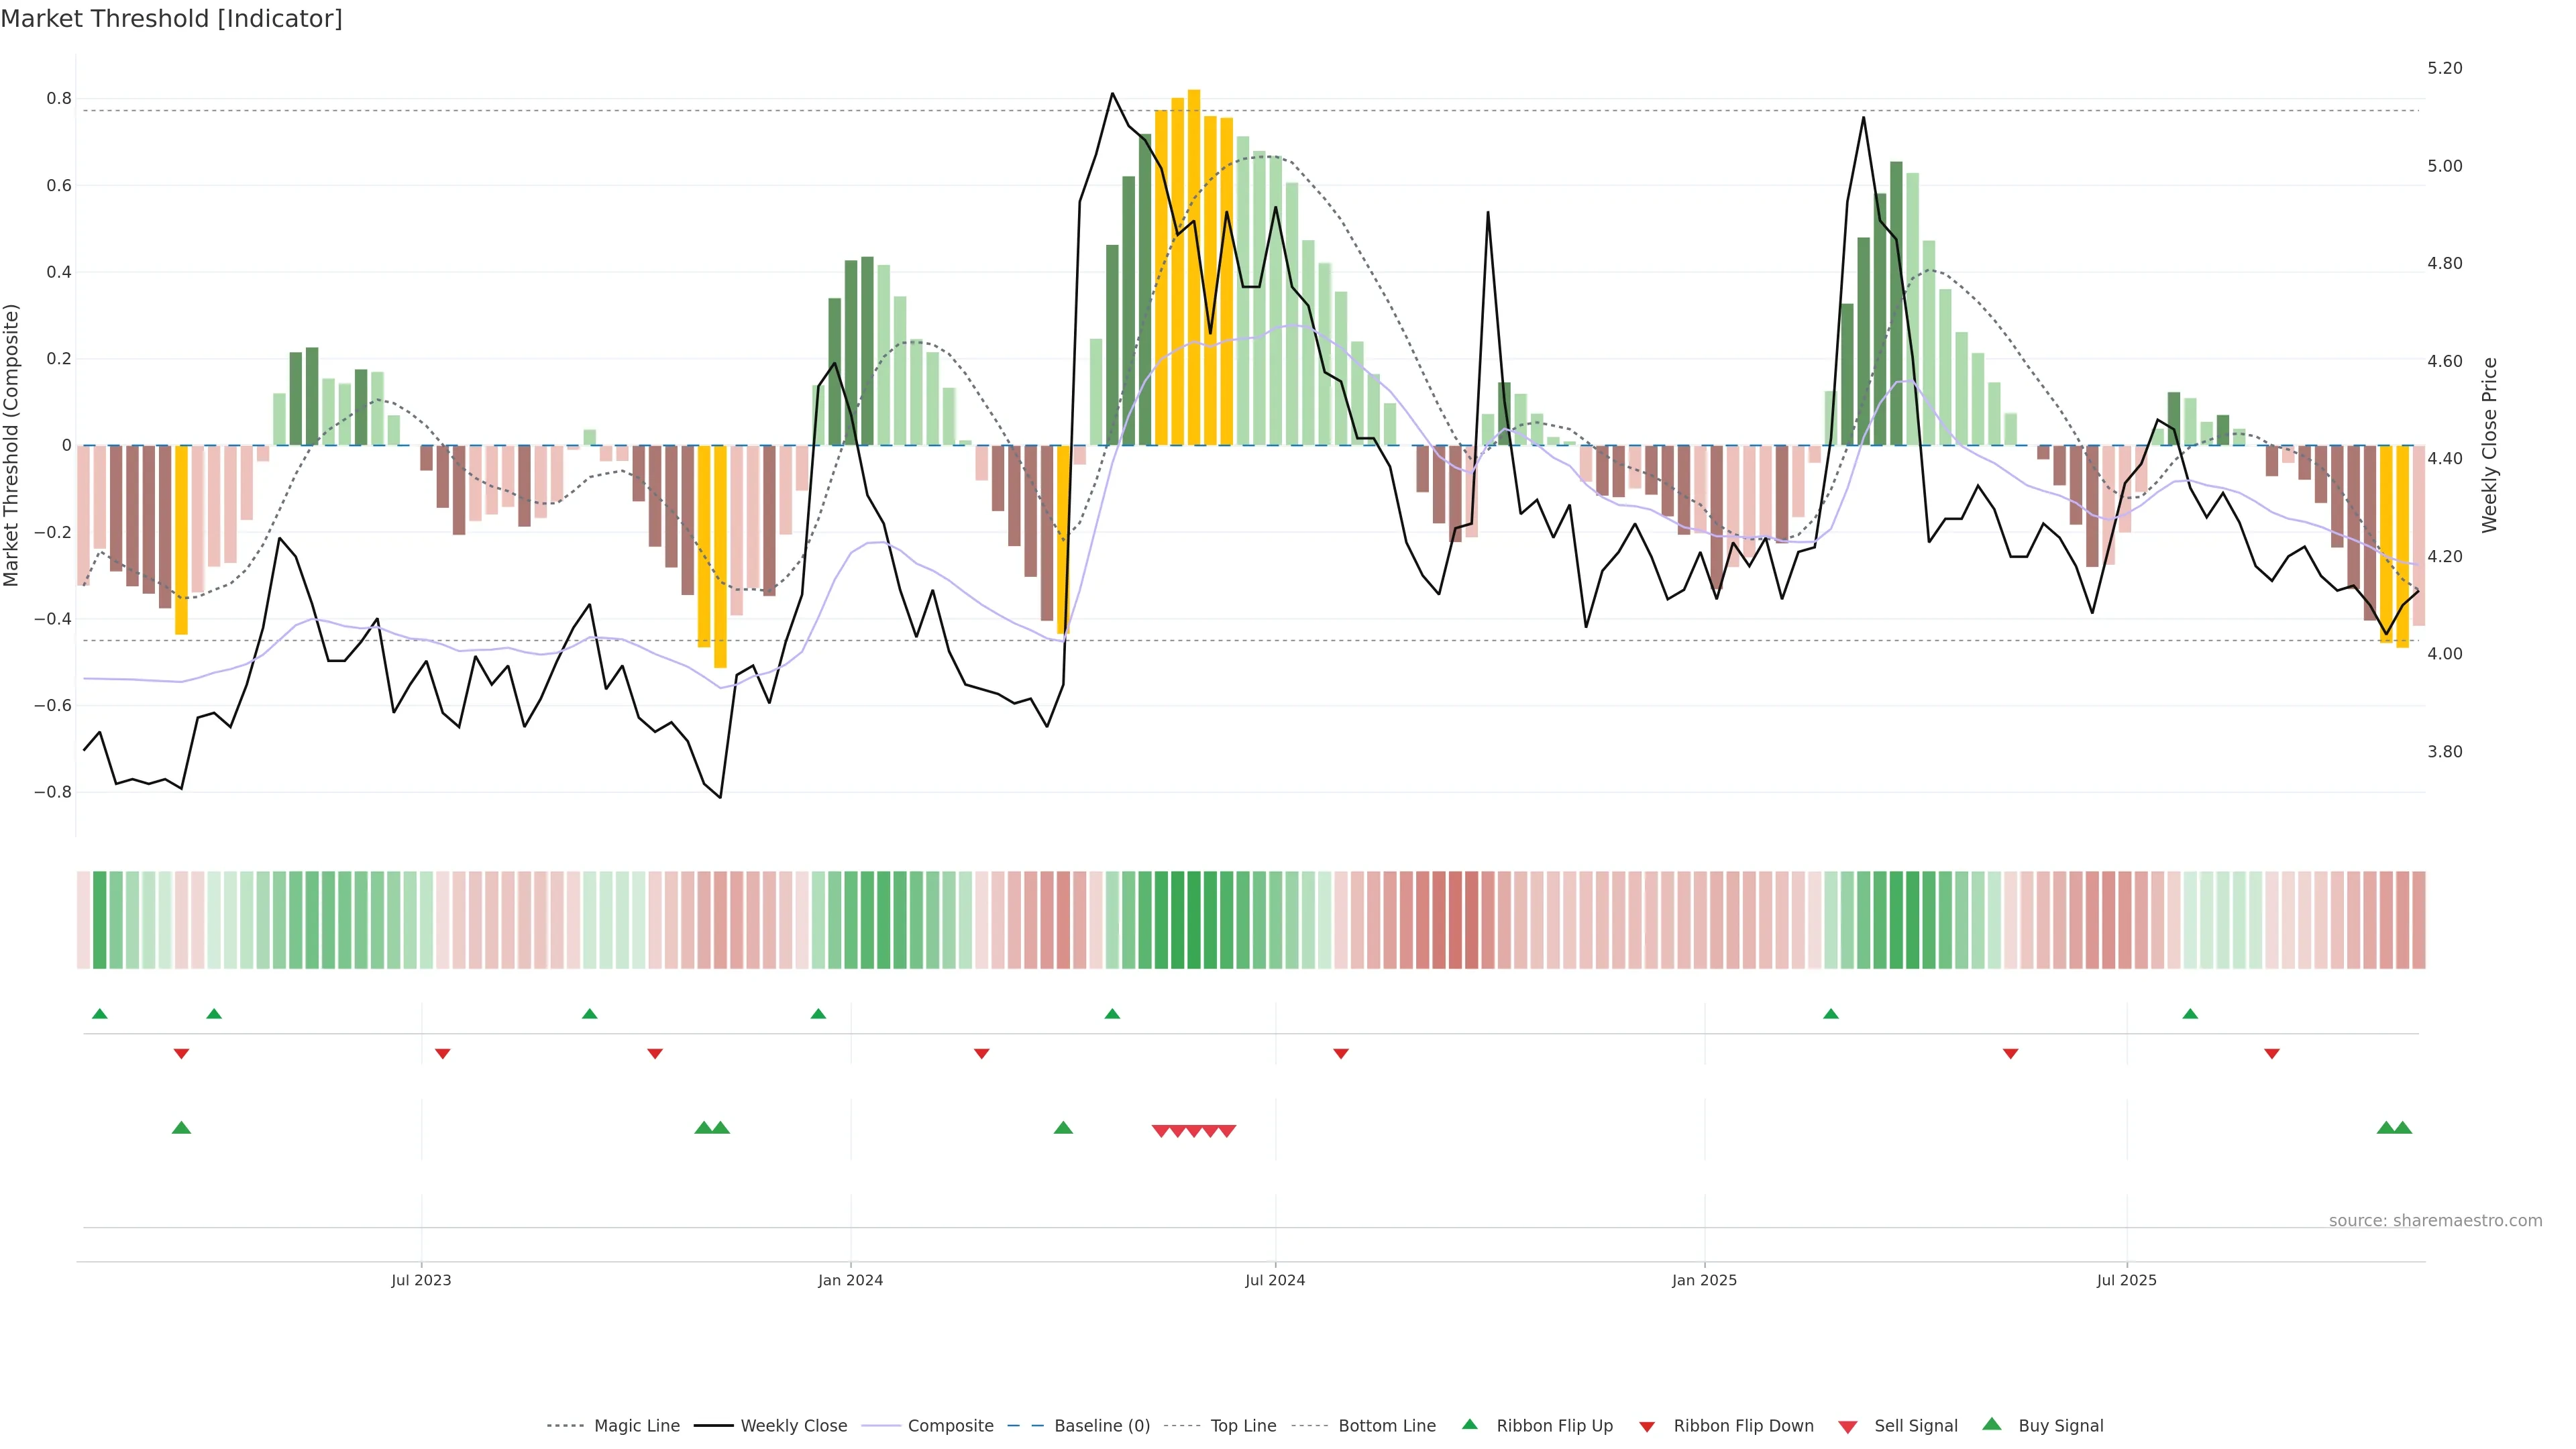Click the Sell Signal legend icon

pos(1848,1427)
